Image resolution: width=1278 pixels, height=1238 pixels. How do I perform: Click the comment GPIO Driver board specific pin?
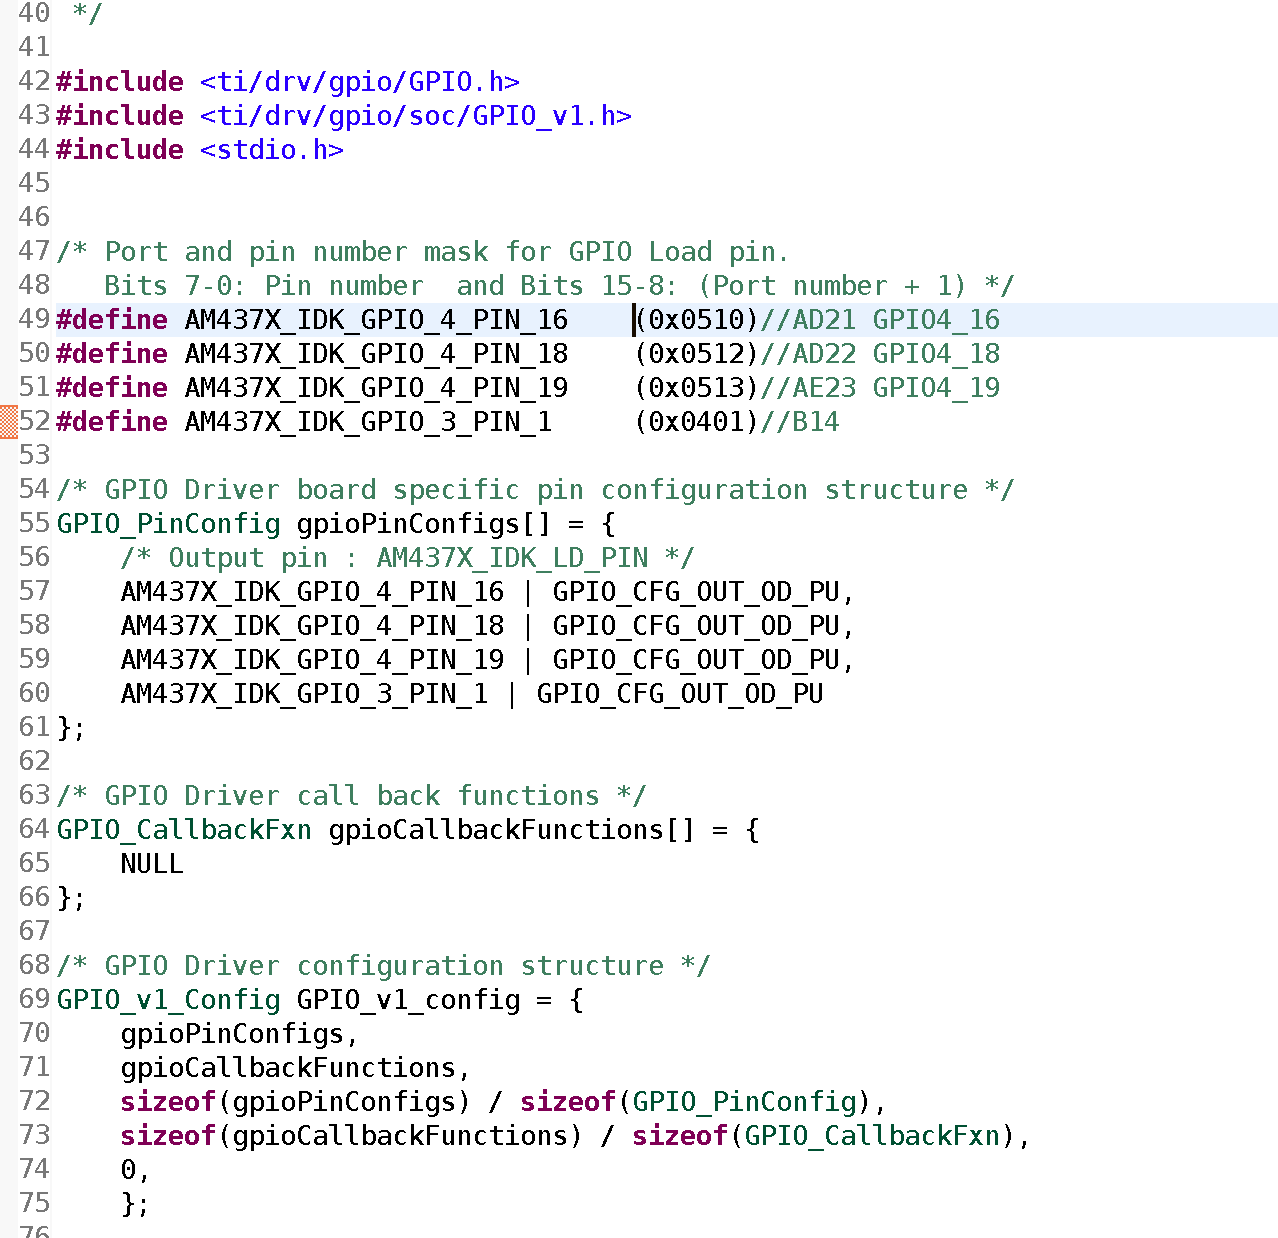[x=535, y=490]
